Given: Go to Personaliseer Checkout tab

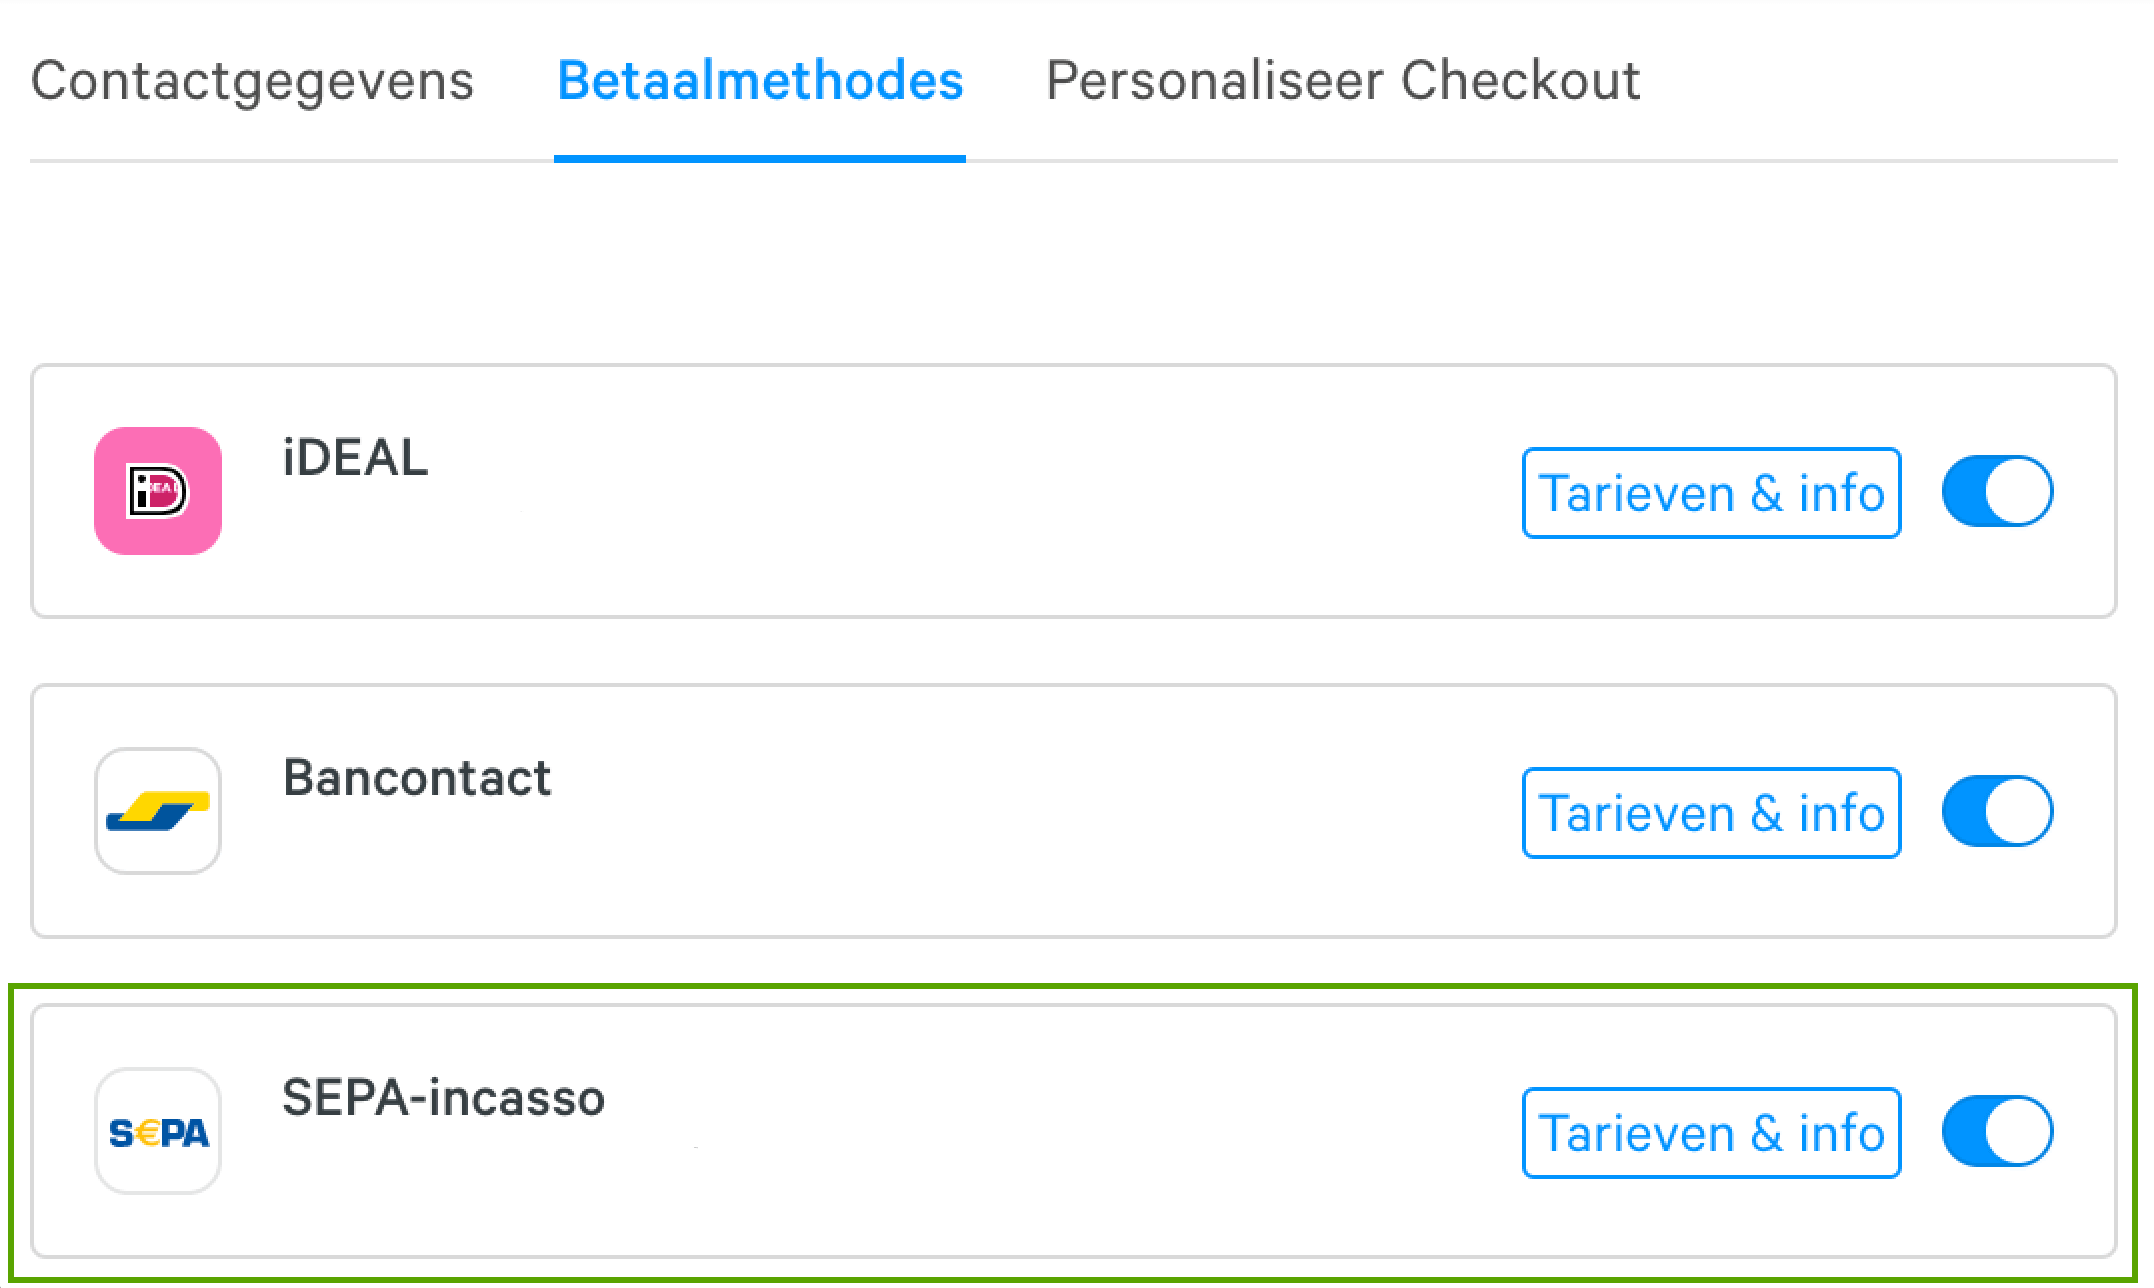Looking at the screenshot, I should (1343, 81).
